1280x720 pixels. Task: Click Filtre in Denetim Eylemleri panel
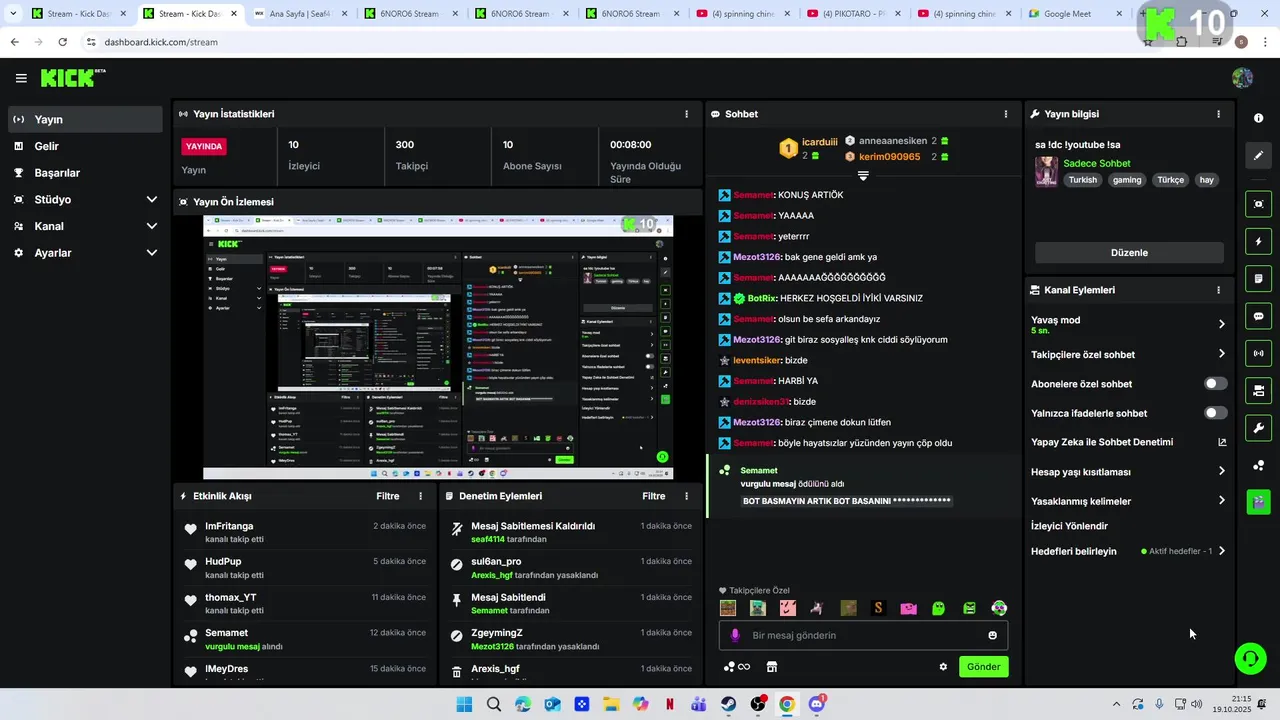pyautogui.click(x=653, y=496)
